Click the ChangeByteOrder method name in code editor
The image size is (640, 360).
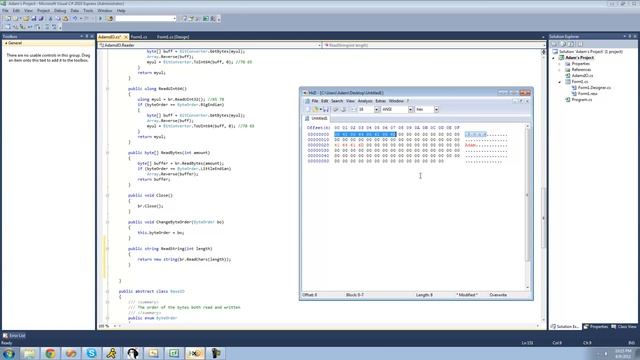pos(173,222)
